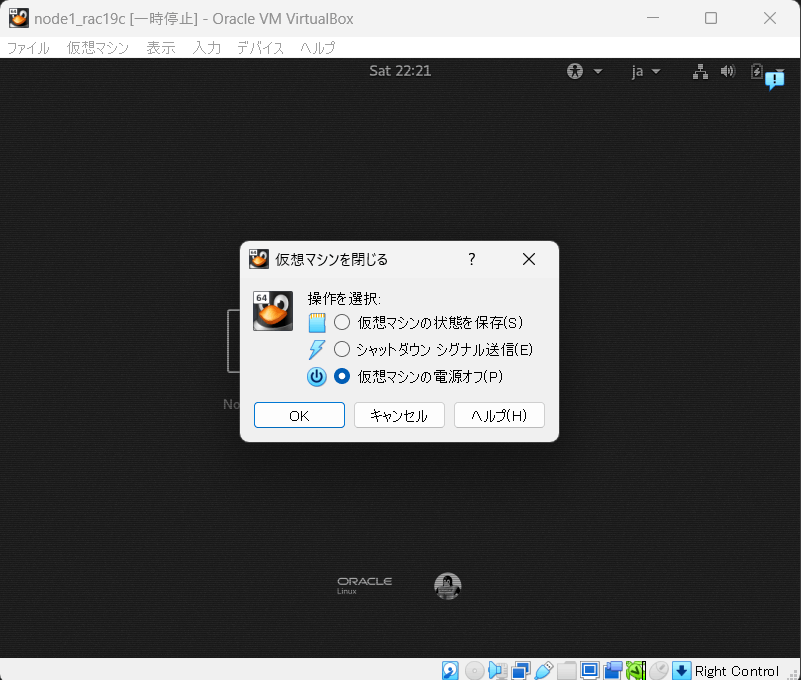Click the hard disk activity status icon

450,670
